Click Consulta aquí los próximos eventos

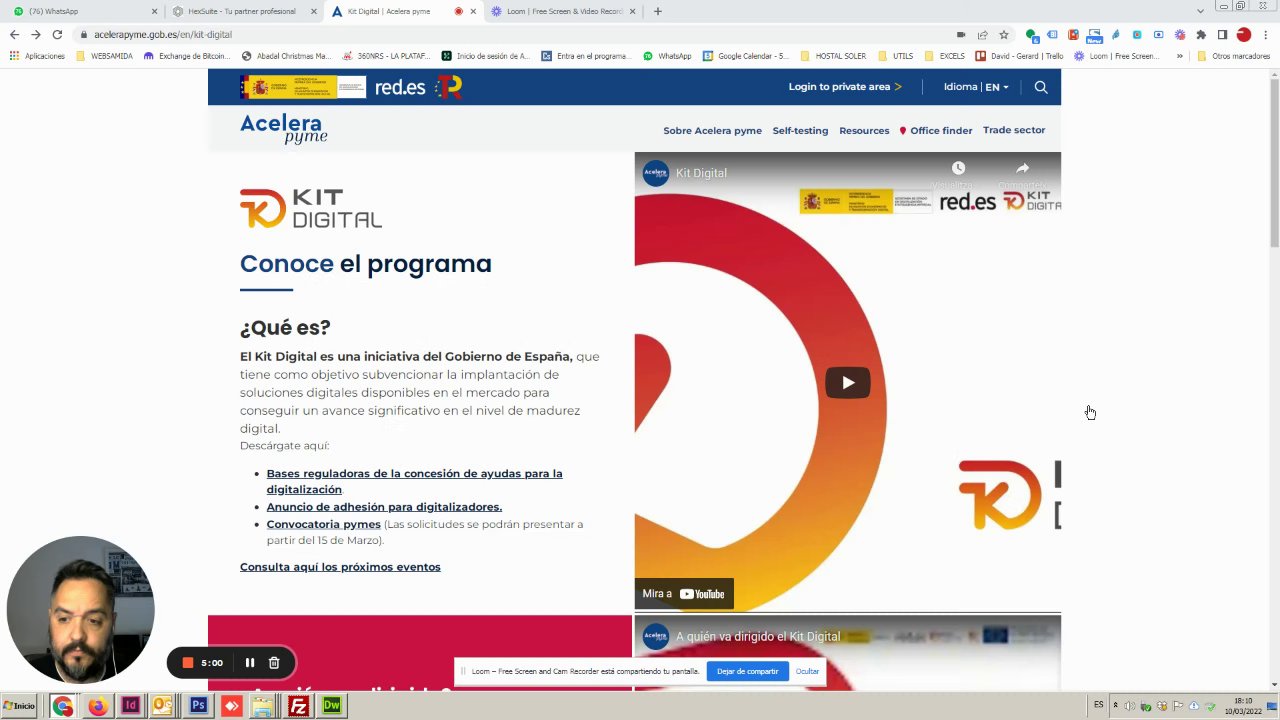pyautogui.click(x=340, y=567)
